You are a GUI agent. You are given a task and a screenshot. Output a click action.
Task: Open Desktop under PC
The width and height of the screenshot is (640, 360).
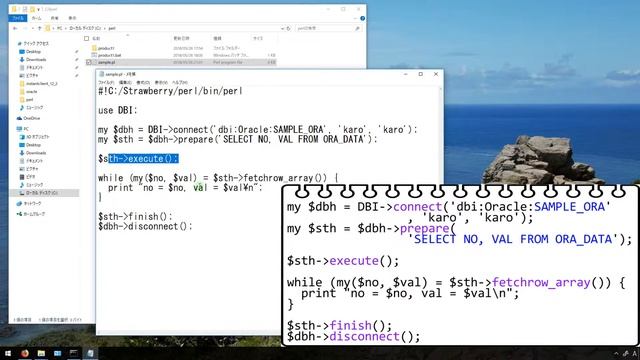[33, 145]
